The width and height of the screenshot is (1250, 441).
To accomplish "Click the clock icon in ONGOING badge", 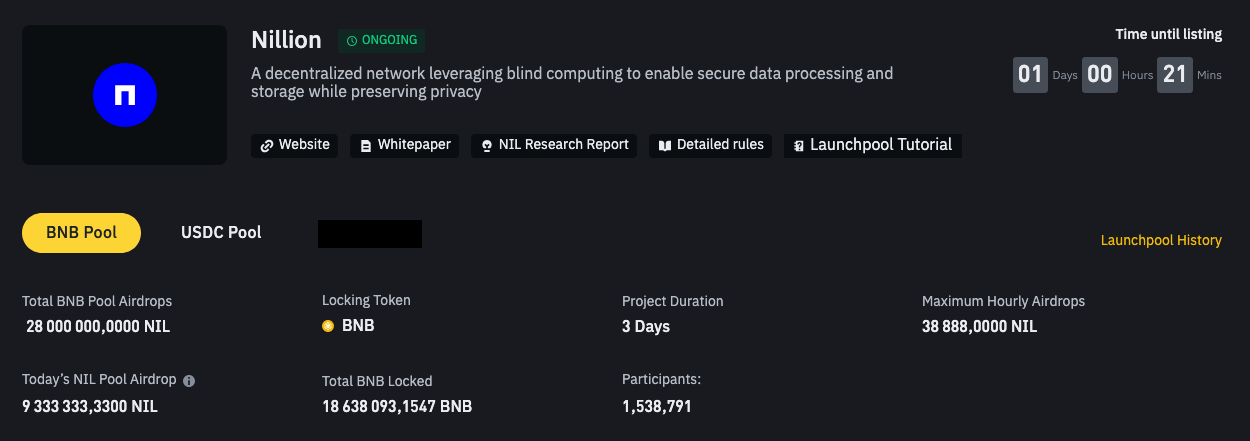I will tap(352, 41).
